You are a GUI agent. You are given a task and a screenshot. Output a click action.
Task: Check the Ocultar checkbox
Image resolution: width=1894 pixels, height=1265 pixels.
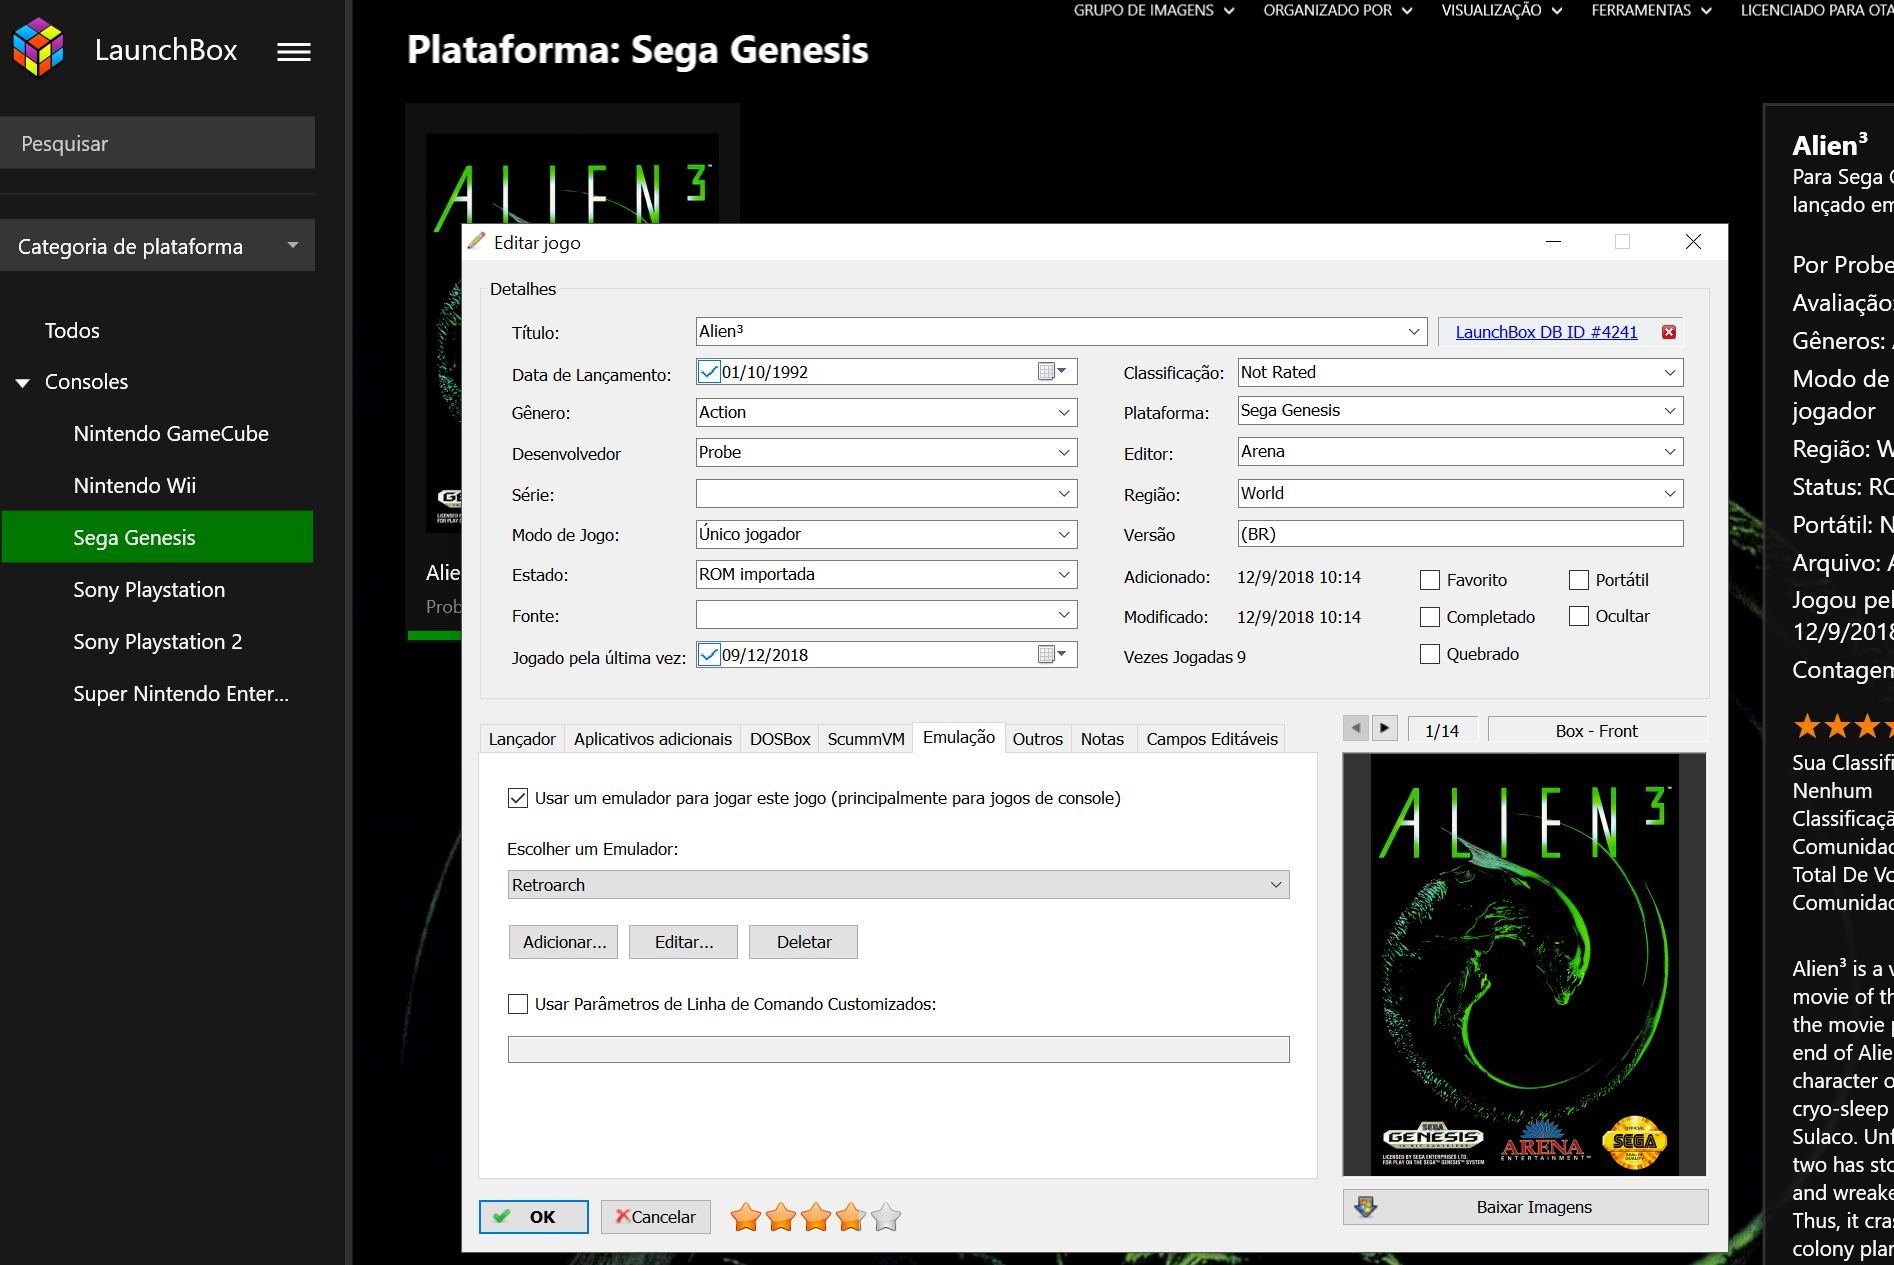point(1579,616)
